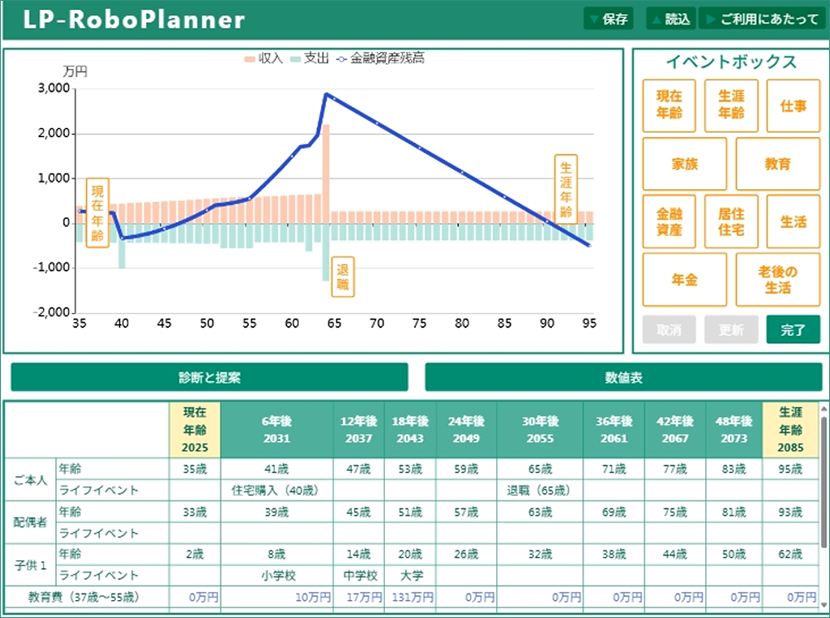Click the 退職 marker on the chart
The image size is (830, 618).
343,277
